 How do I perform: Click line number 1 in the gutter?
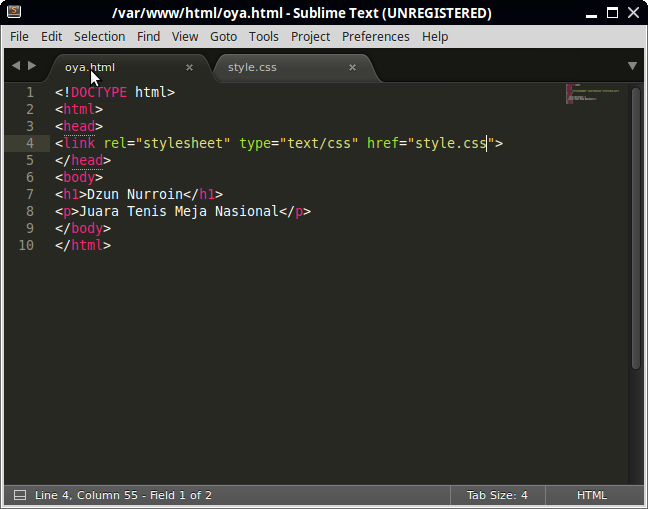[x=30, y=92]
